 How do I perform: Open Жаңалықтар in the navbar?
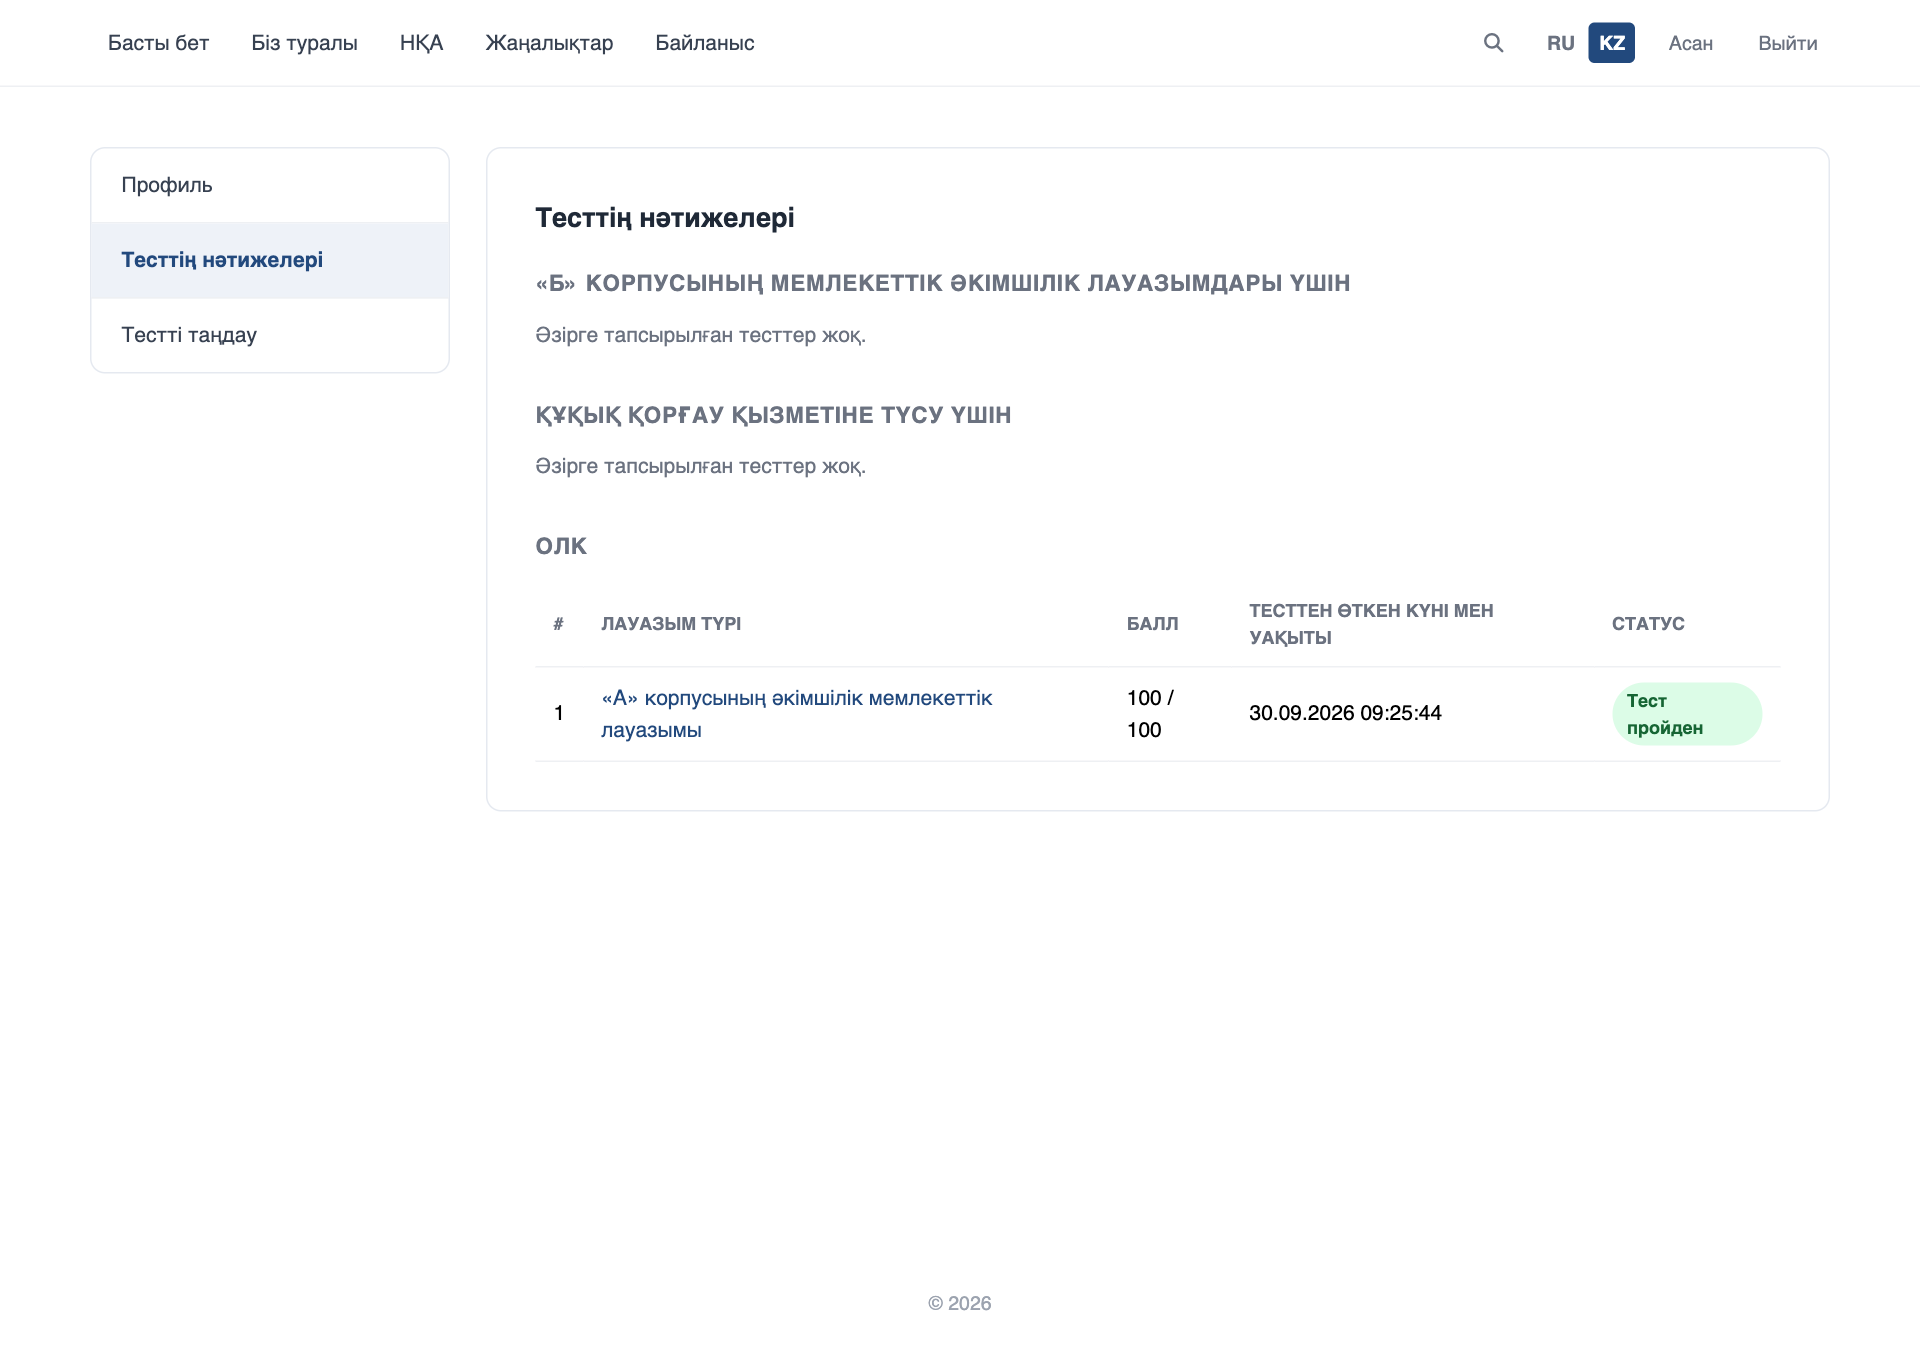549,43
